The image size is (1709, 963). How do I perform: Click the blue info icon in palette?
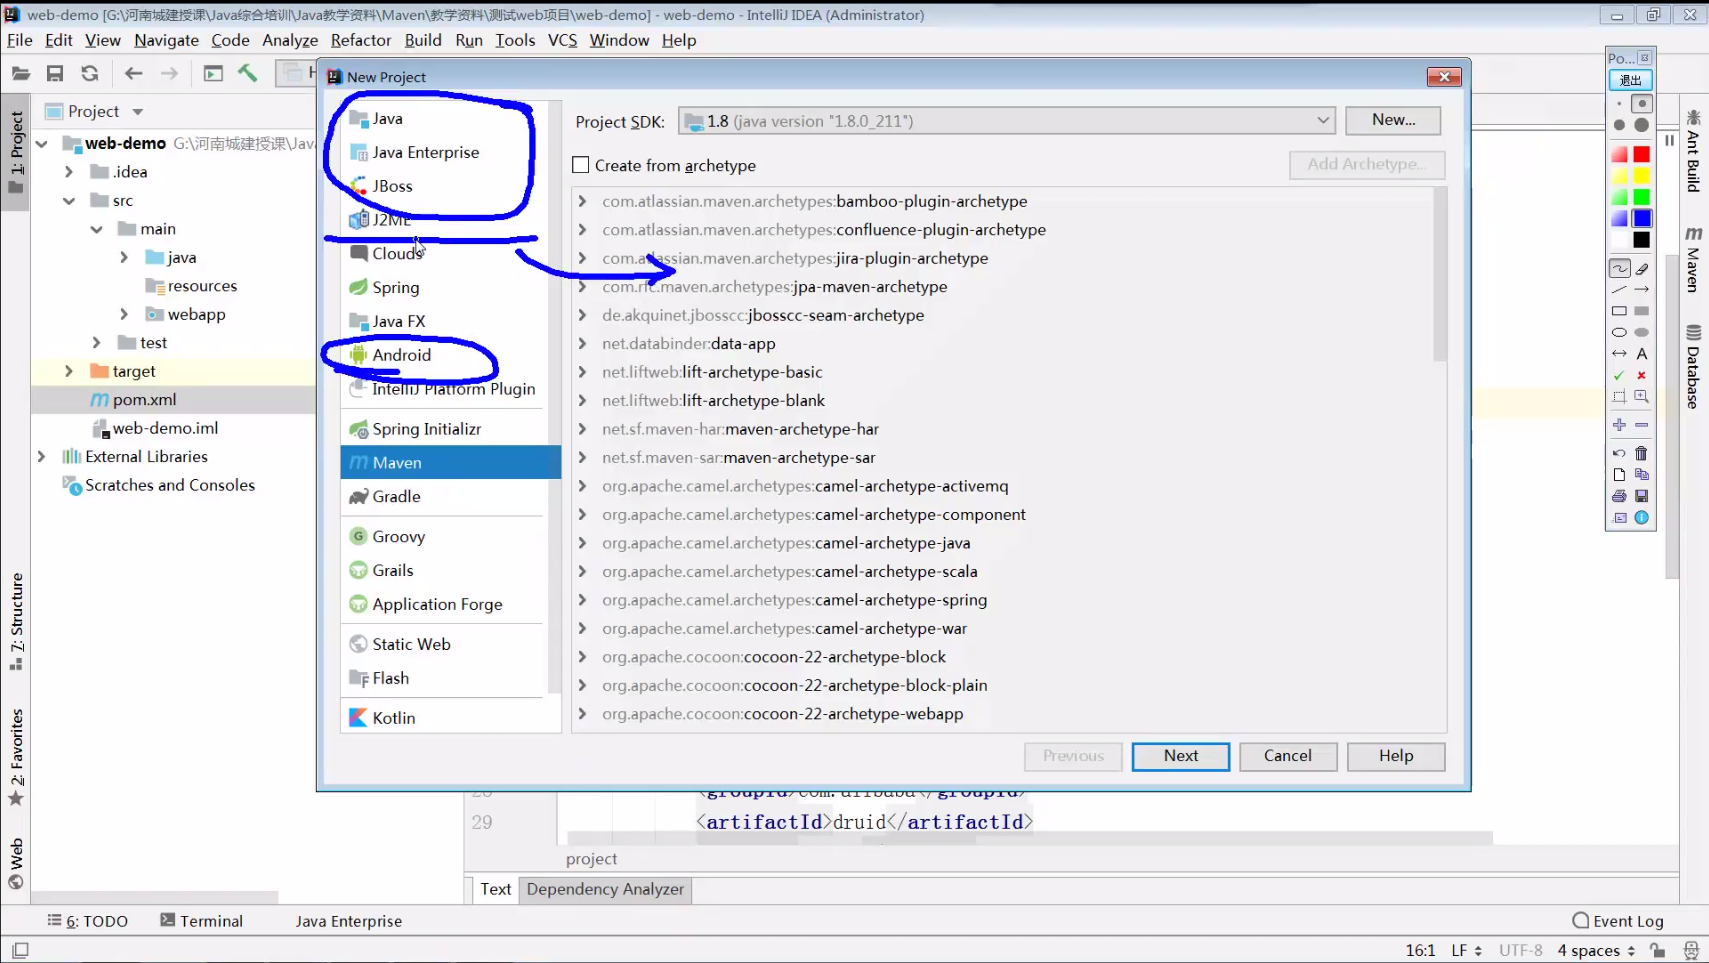pyautogui.click(x=1642, y=518)
